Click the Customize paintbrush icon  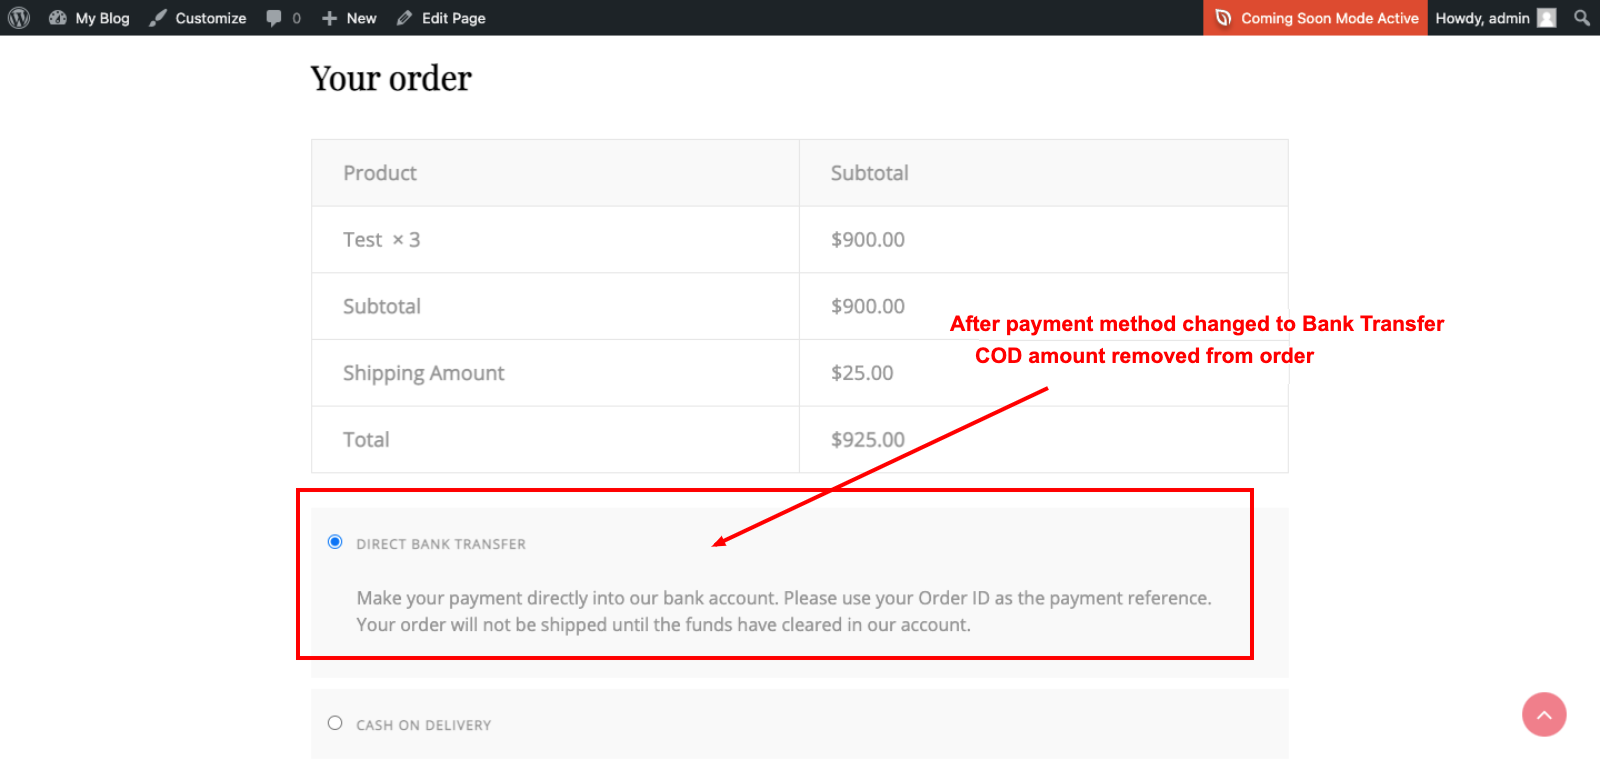coord(158,18)
